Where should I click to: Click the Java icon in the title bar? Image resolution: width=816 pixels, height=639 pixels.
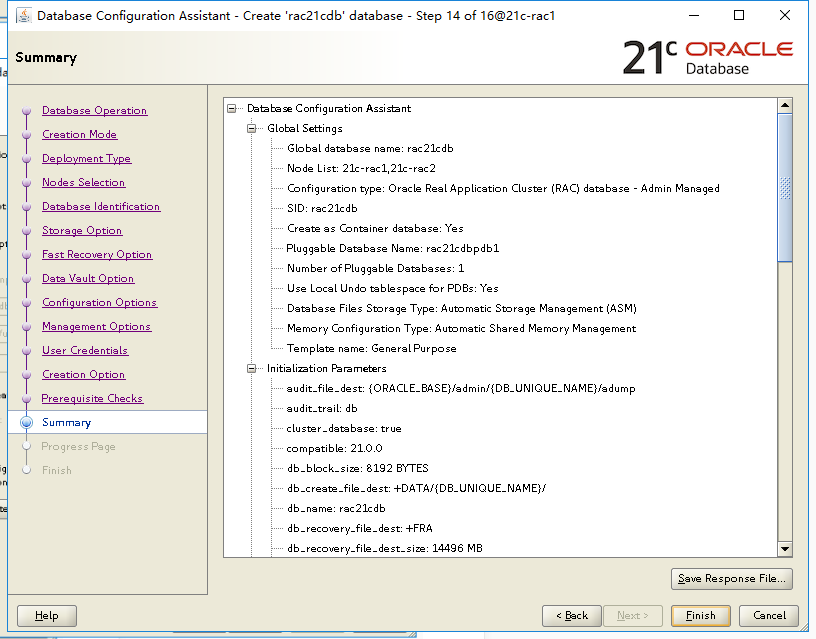23,16
